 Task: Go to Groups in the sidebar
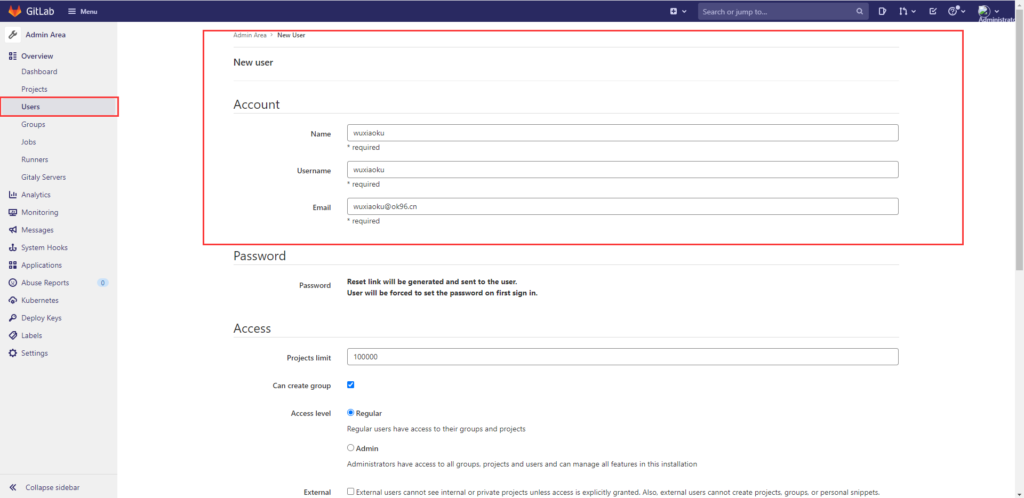pyautogui.click(x=33, y=124)
